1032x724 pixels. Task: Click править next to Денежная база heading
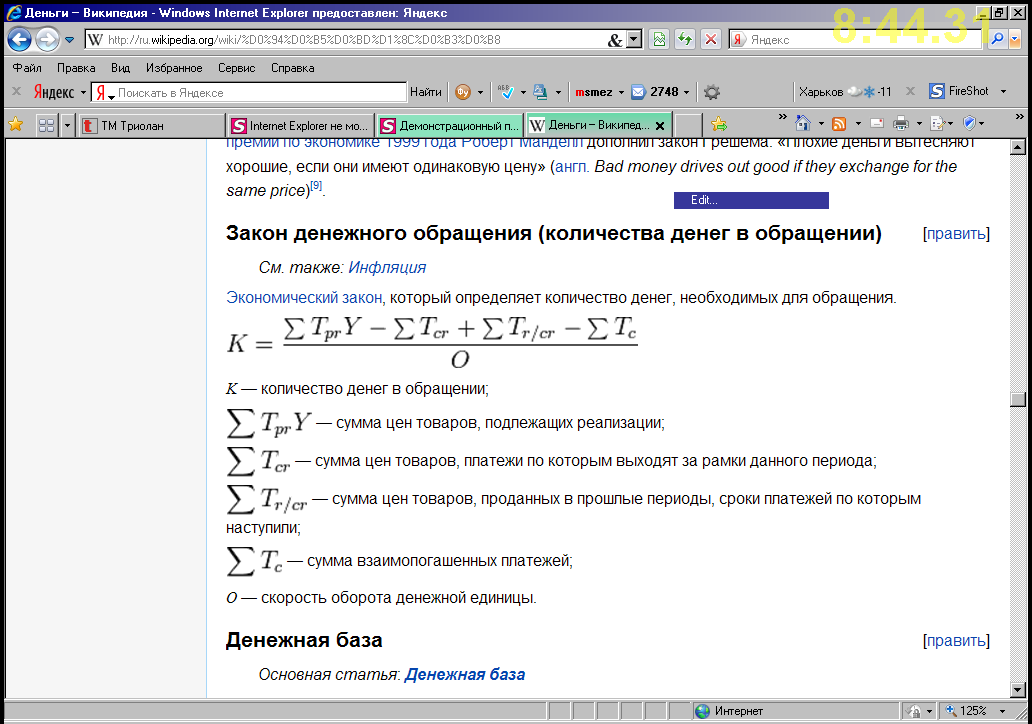pyautogui.click(x=957, y=641)
